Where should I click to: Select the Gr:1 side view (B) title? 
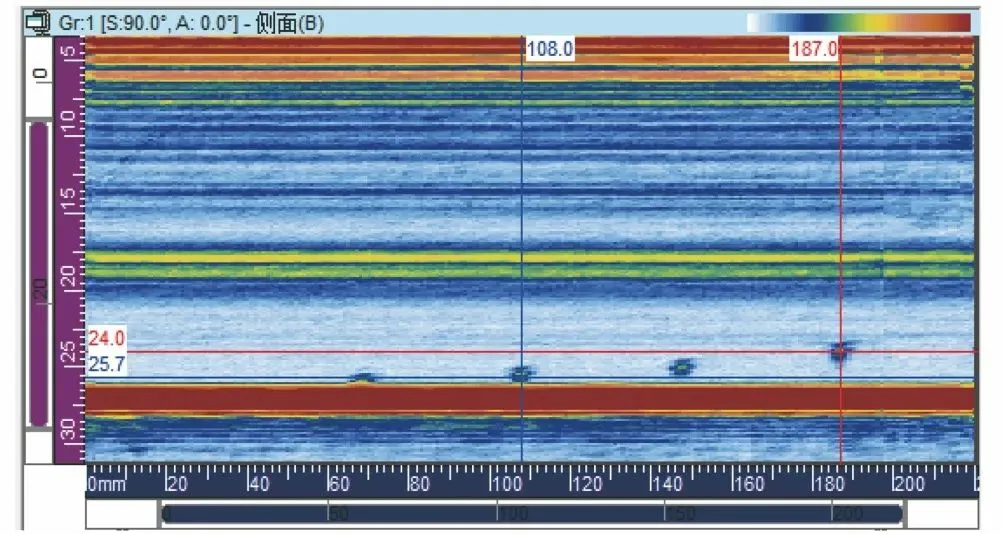tap(190, 23)
